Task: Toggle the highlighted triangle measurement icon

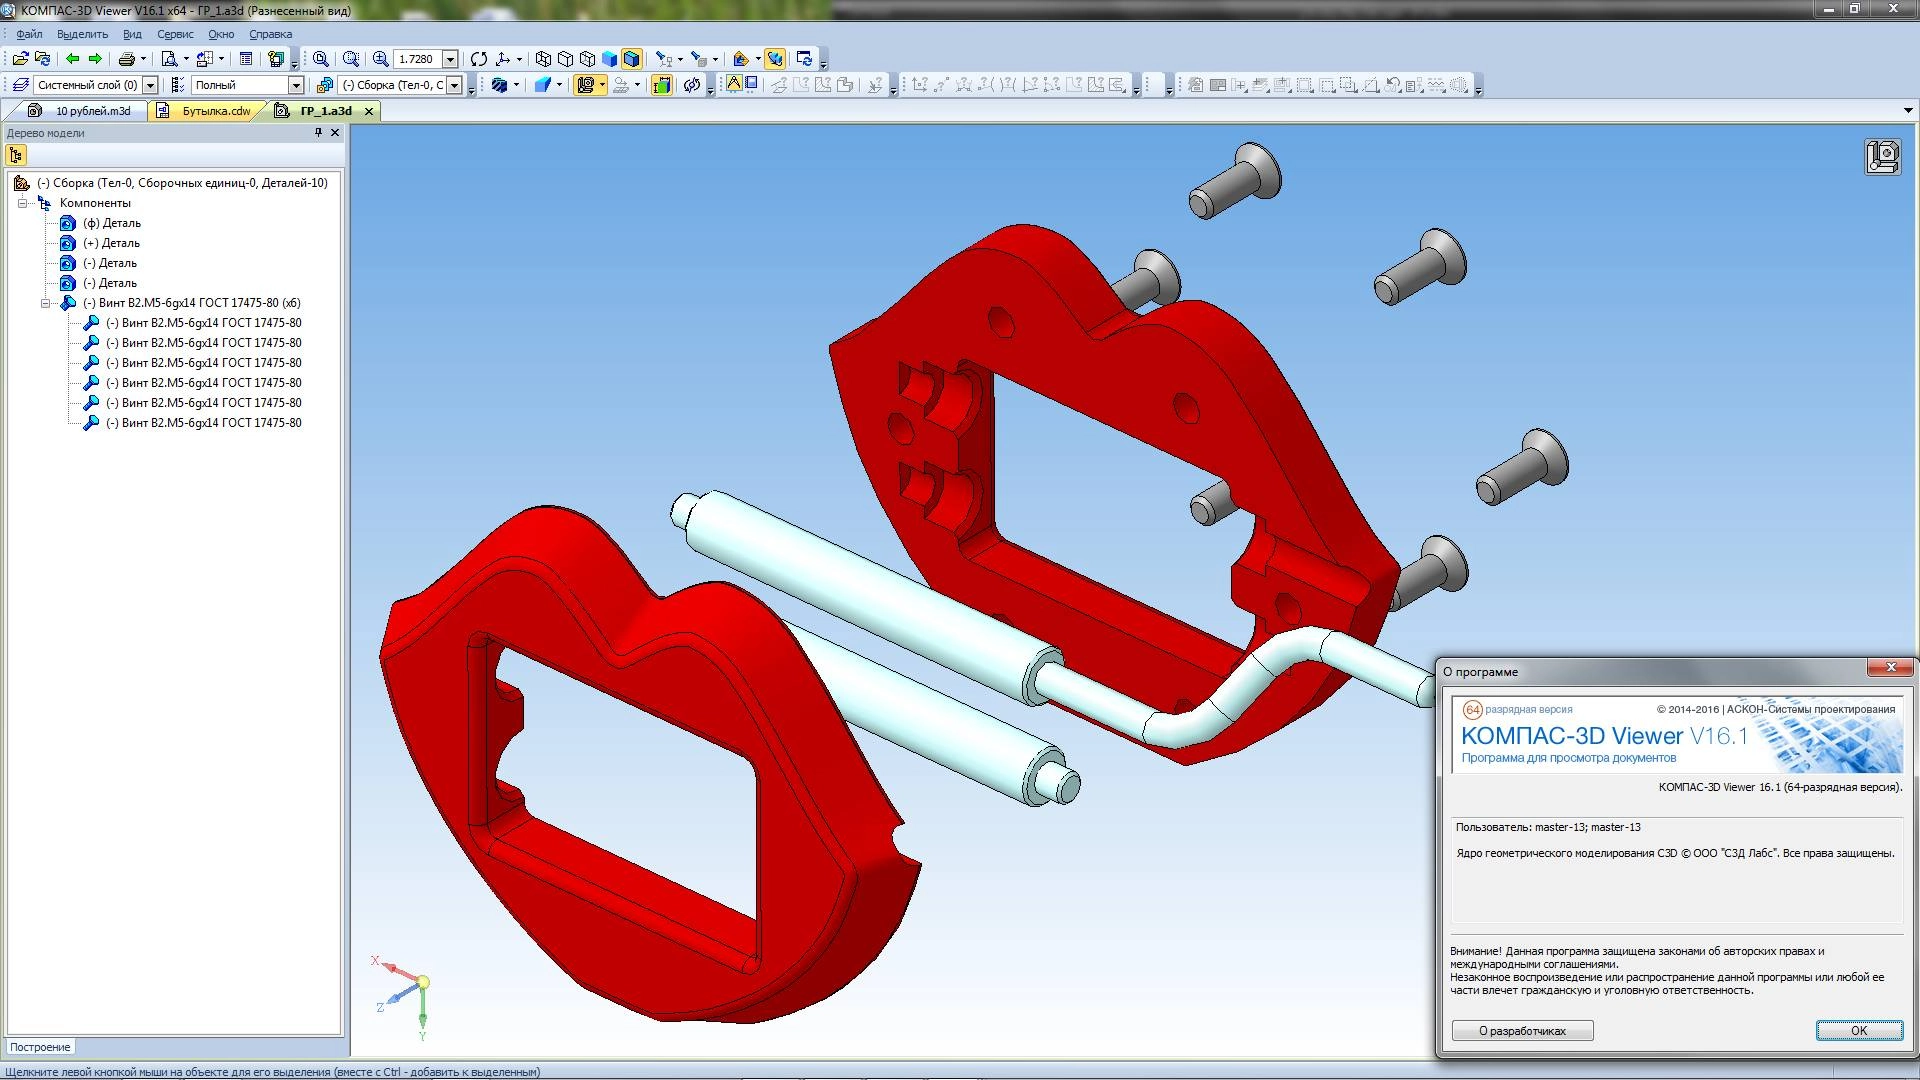Action: (x=735, y=84)
